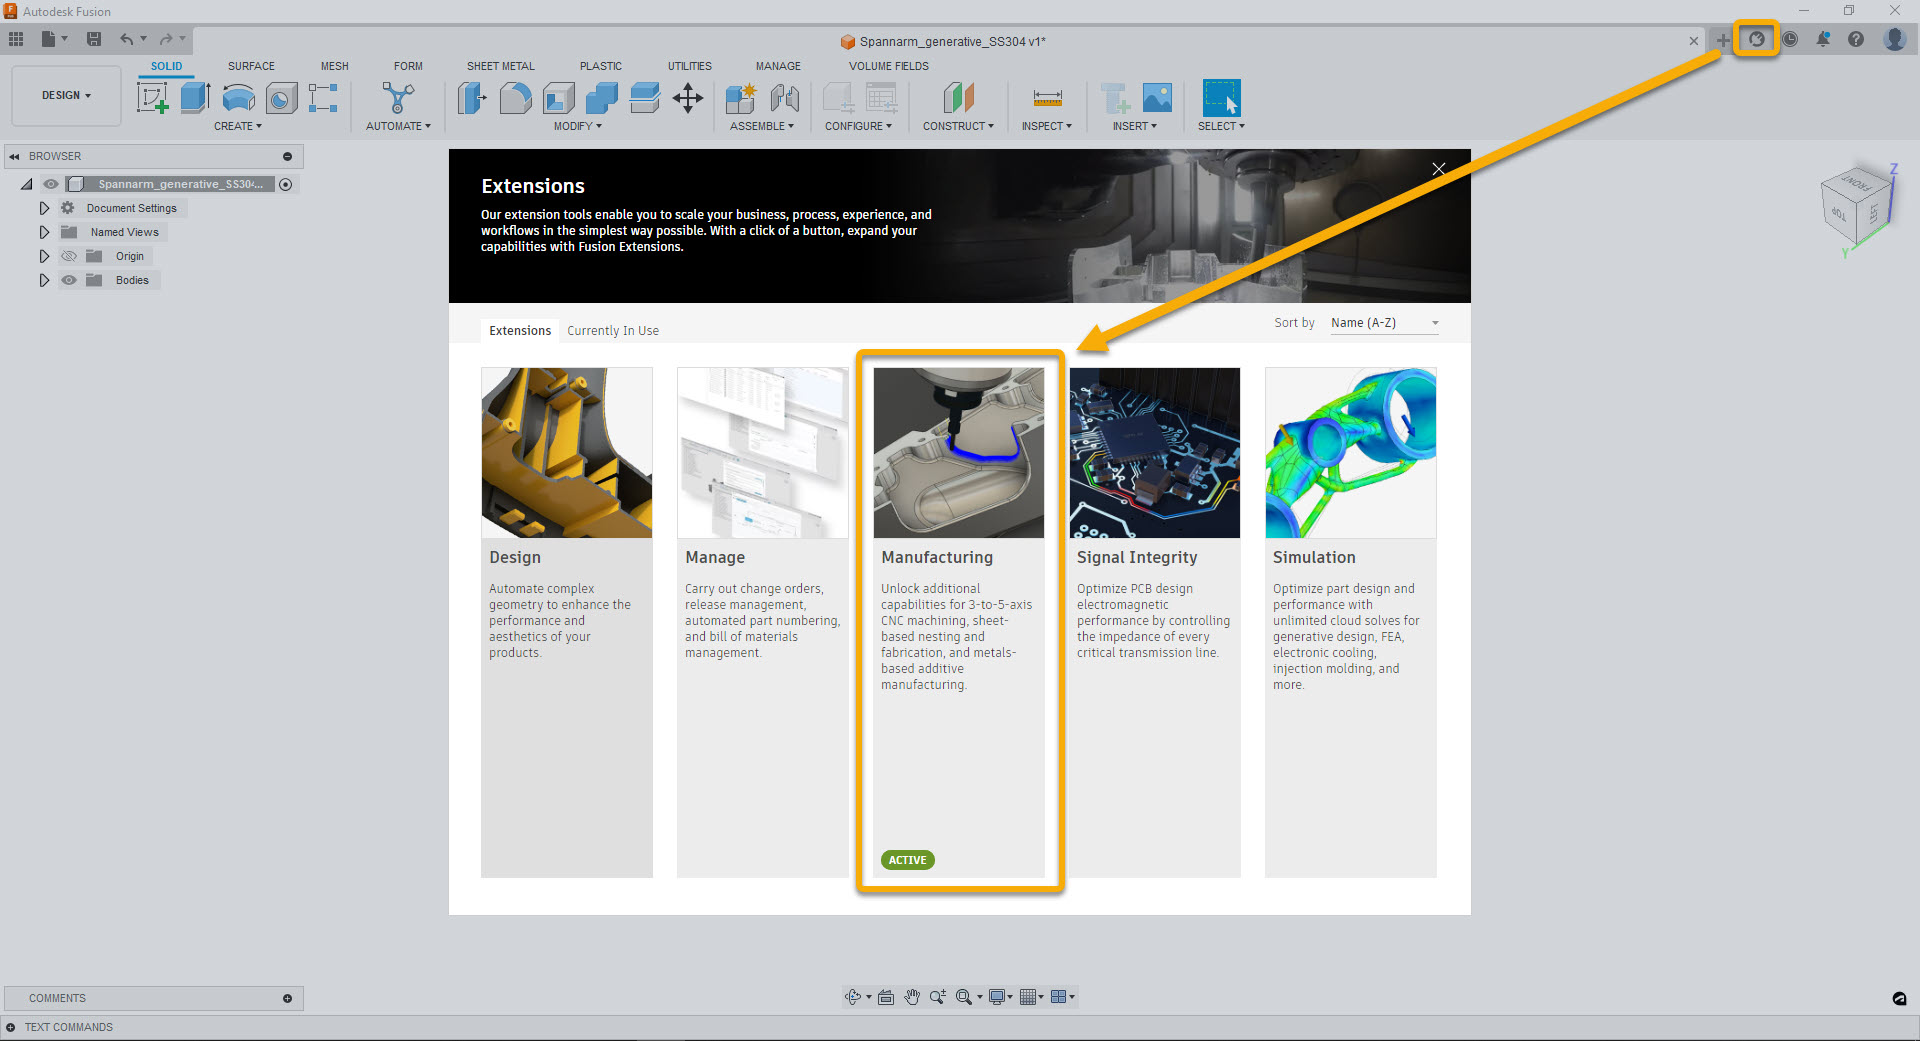Expand the Named Views node
Viewport: 1920px width, 1041px height.
(x=44, y=232)
